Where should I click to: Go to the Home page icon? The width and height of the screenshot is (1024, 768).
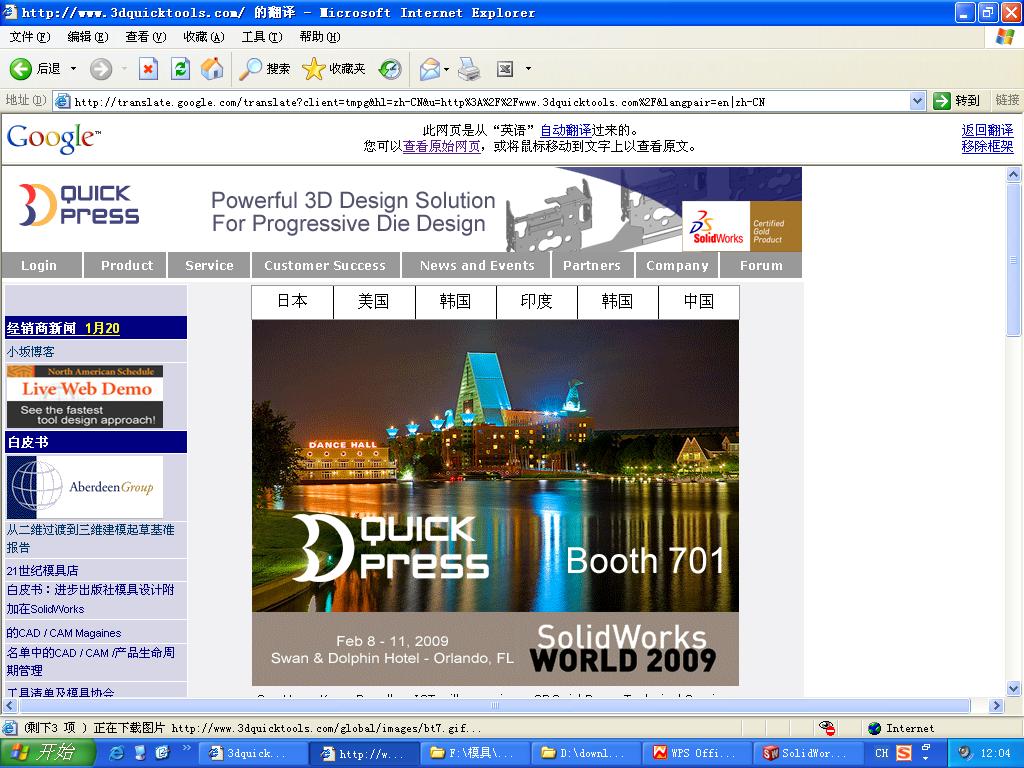[x=212, y=69]
